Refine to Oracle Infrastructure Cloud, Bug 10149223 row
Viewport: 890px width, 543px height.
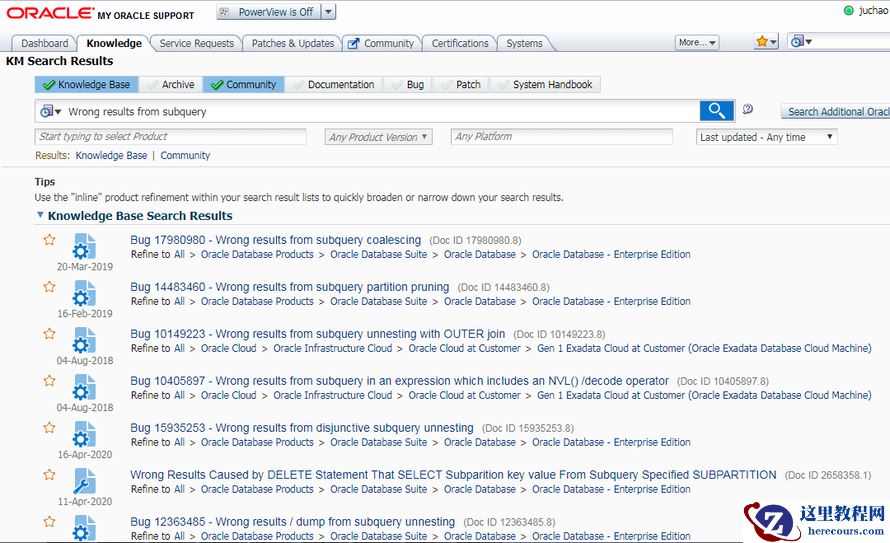(333, 348)
